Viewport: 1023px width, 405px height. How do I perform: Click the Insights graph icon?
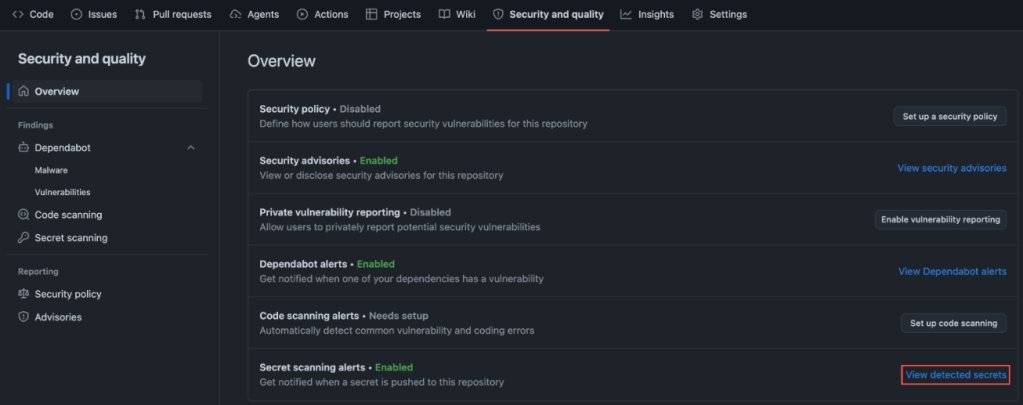626,14
